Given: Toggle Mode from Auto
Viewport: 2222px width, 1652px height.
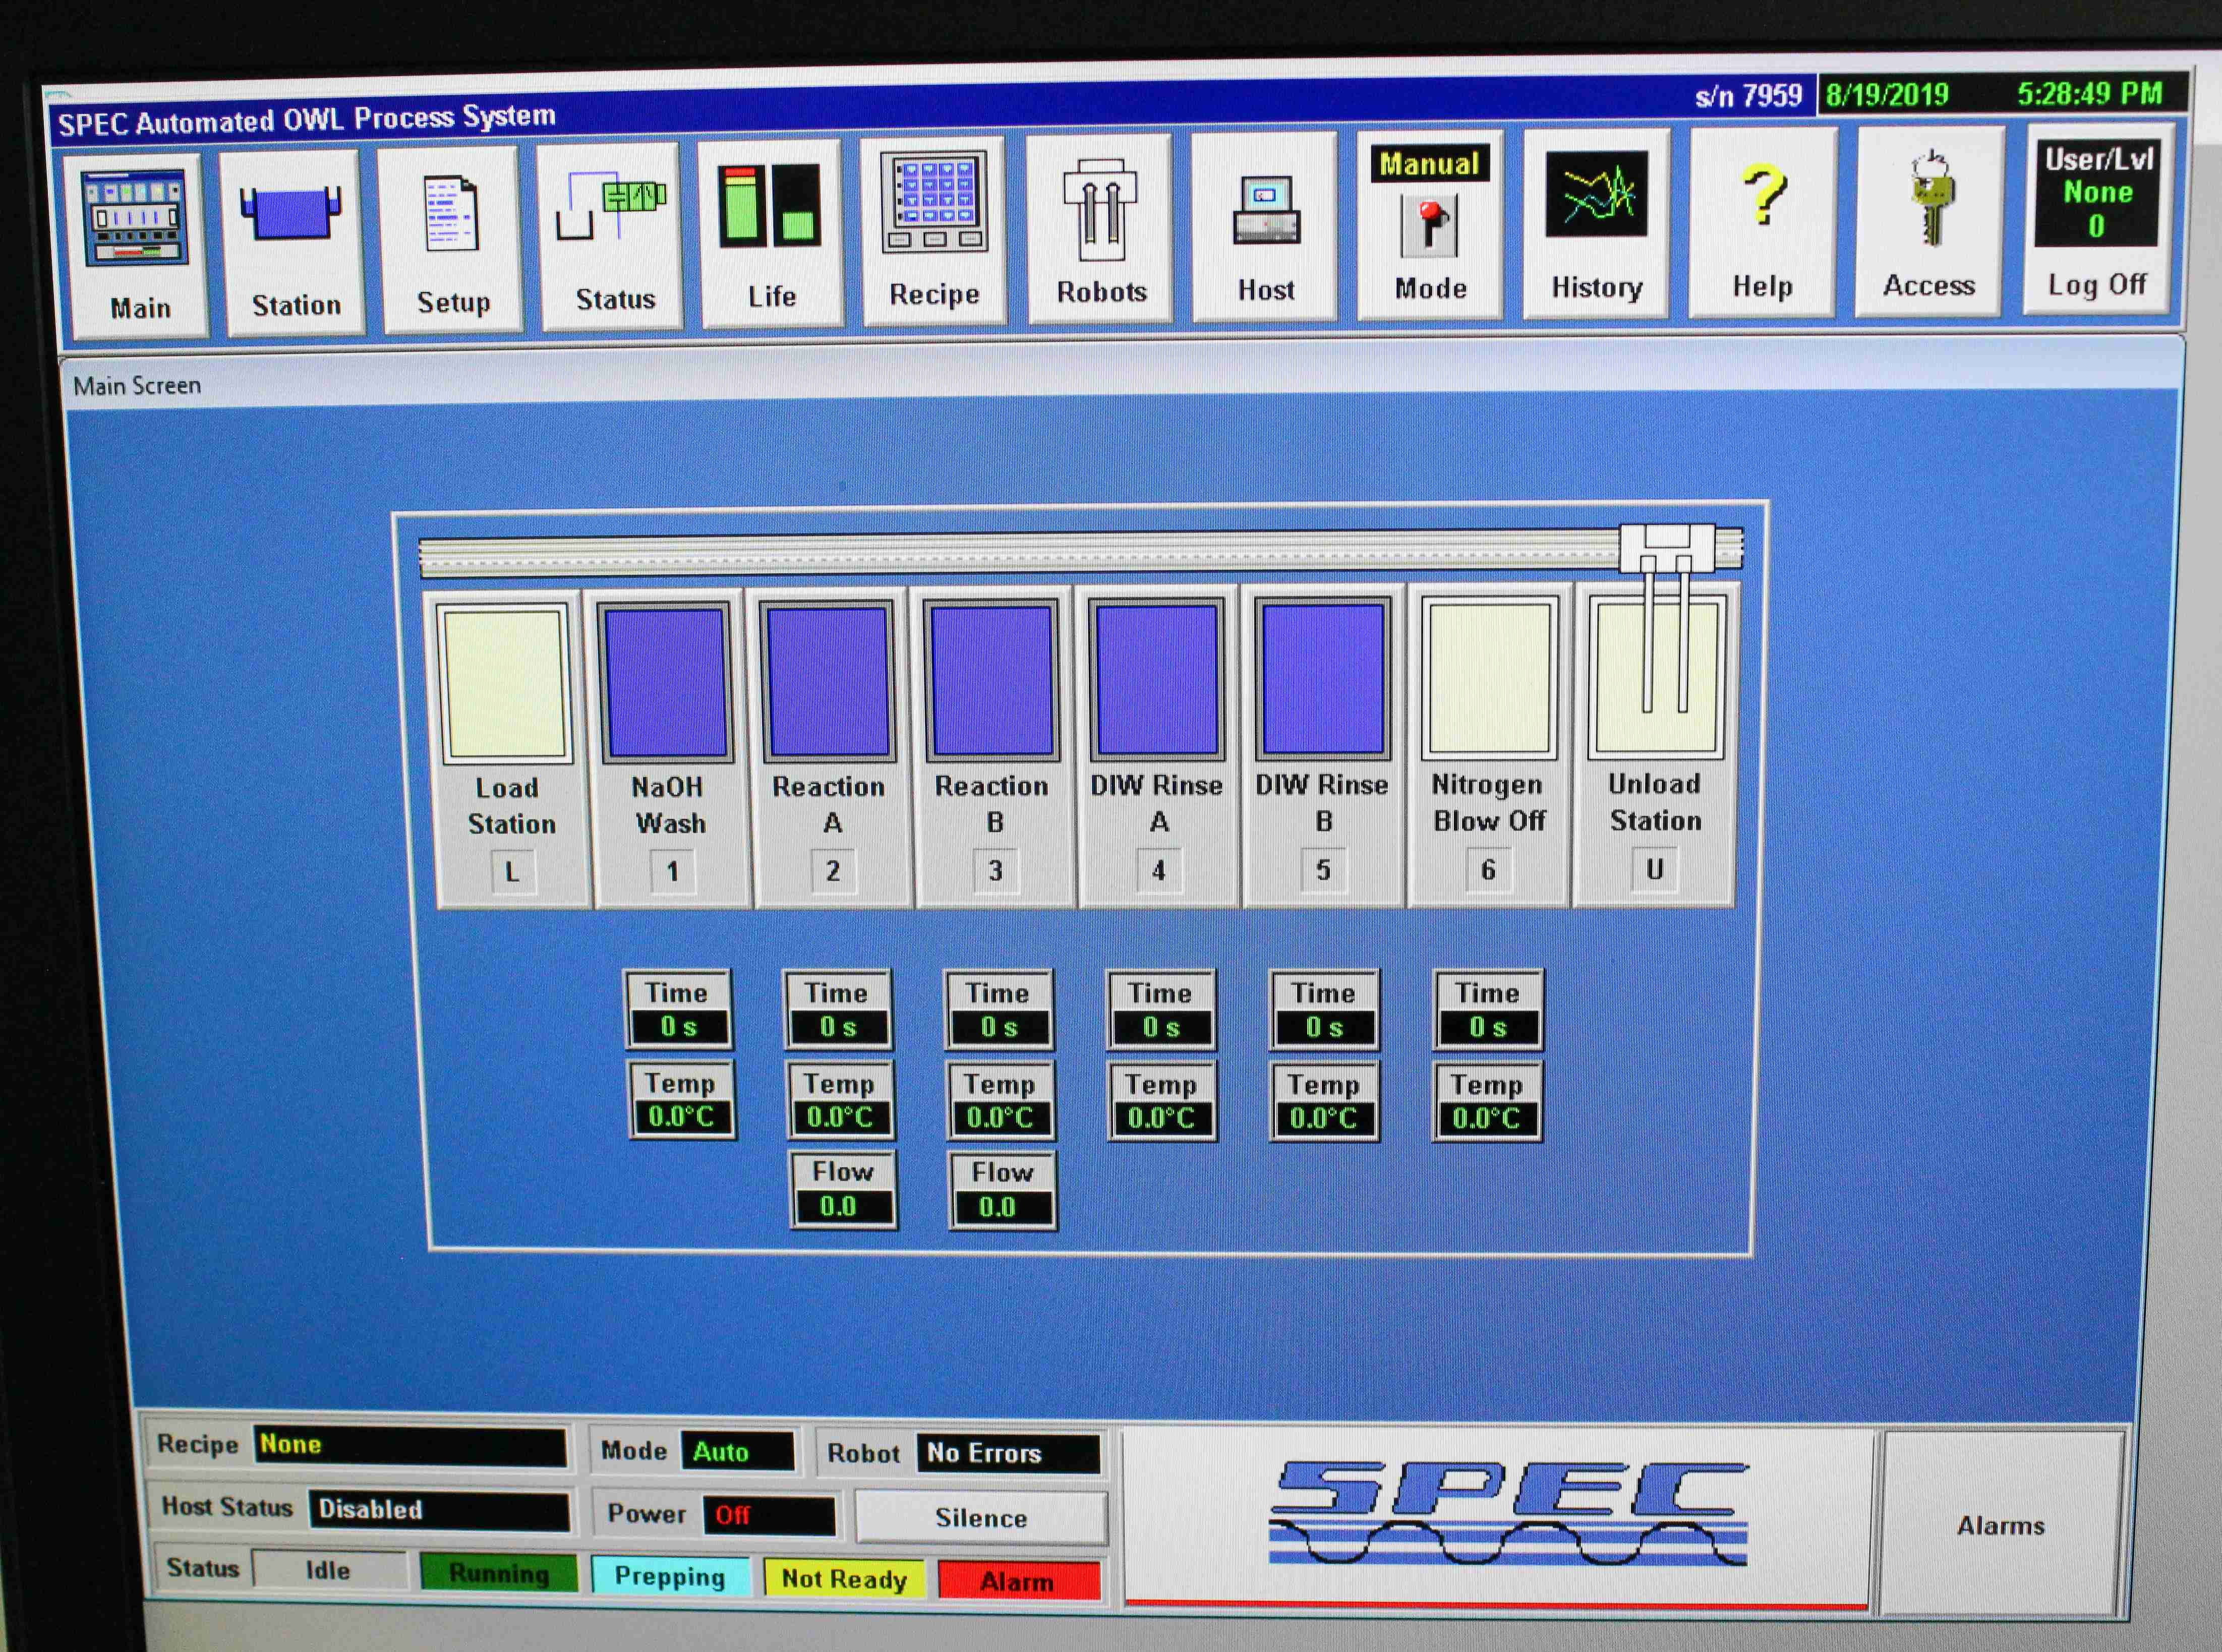Looking at the screenshot, I should coord(738,1451).
